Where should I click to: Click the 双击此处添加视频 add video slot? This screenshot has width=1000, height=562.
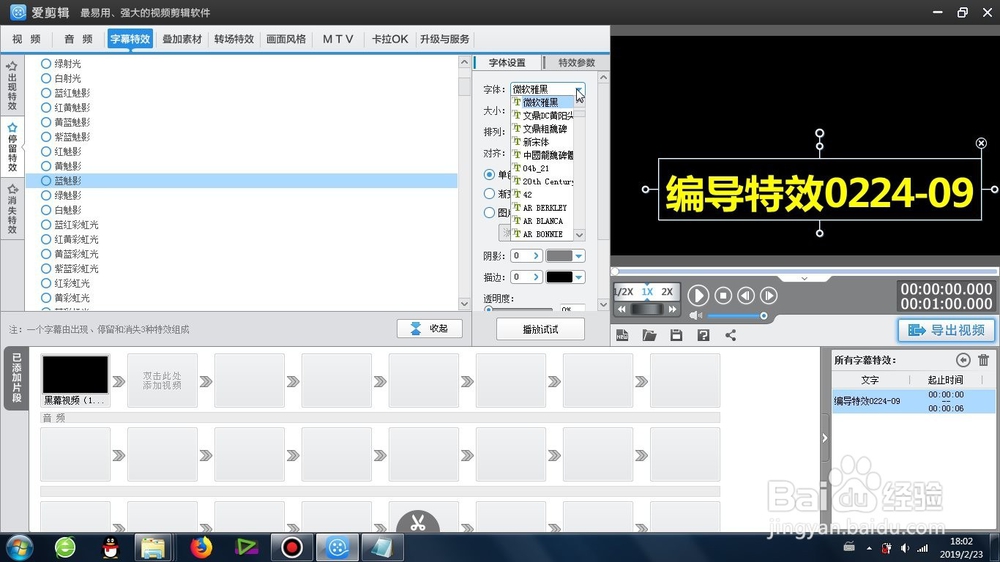coord(162,381)
